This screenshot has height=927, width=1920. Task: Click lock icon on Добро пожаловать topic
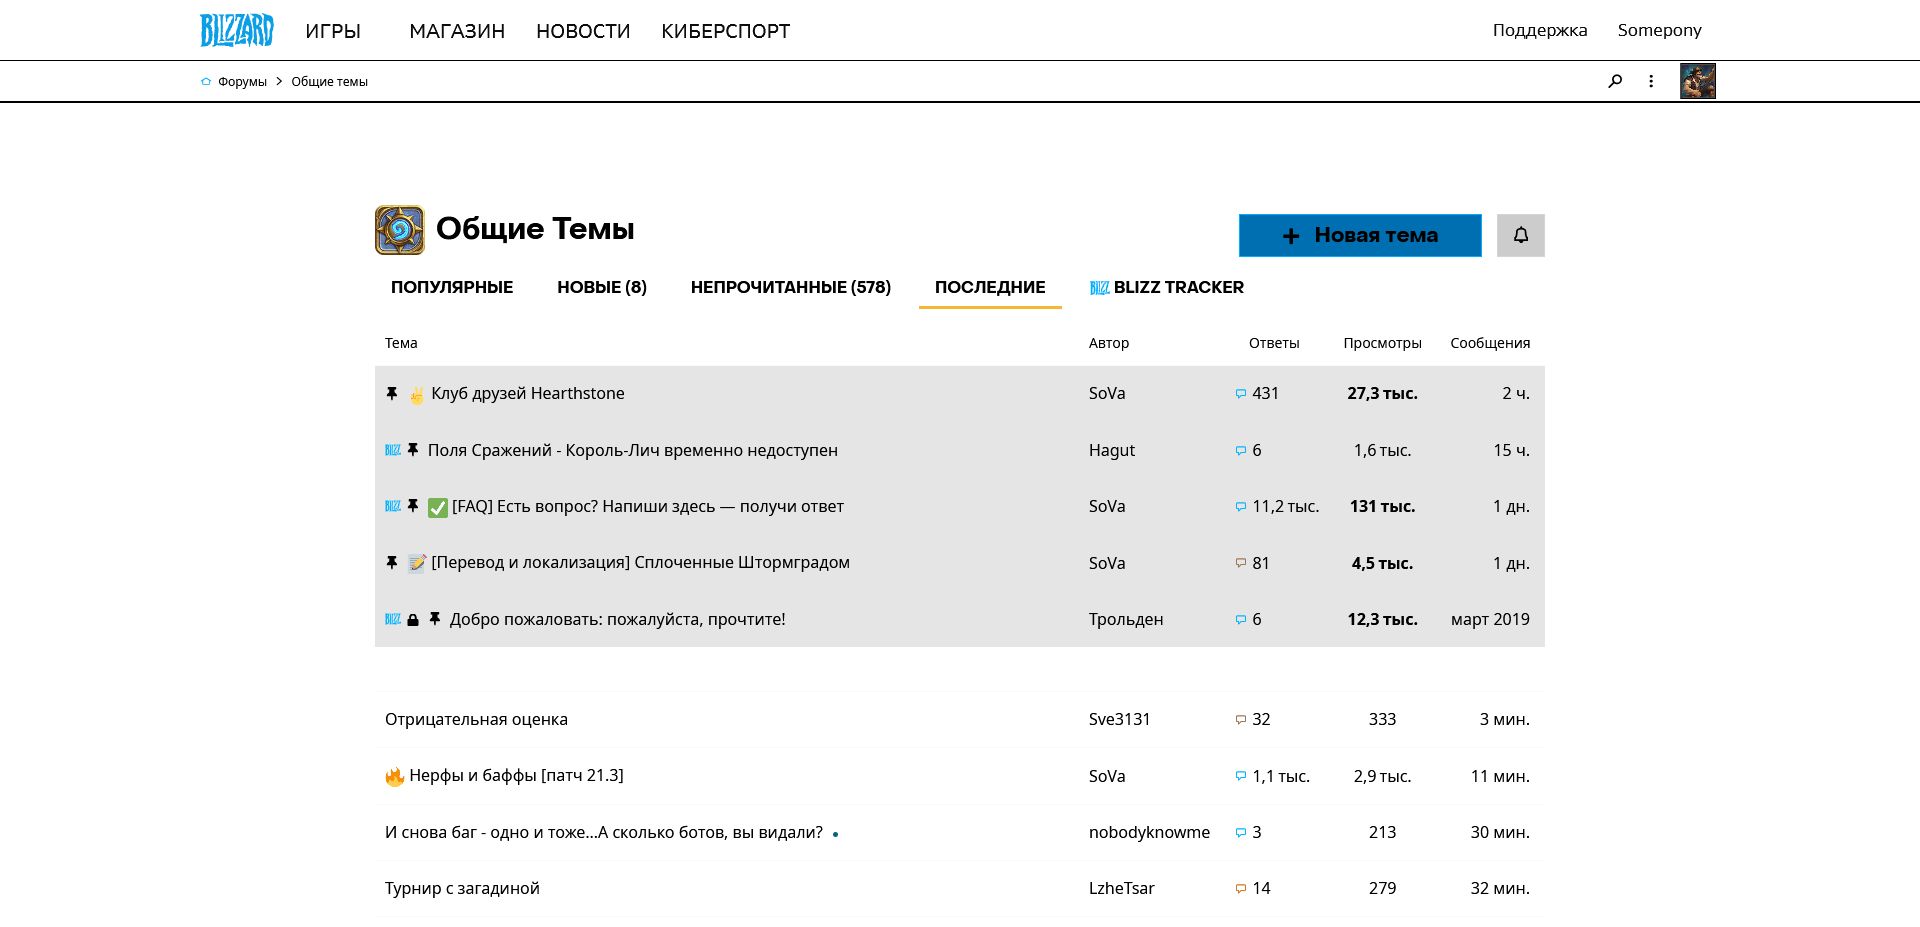click(x=413, y=620)
